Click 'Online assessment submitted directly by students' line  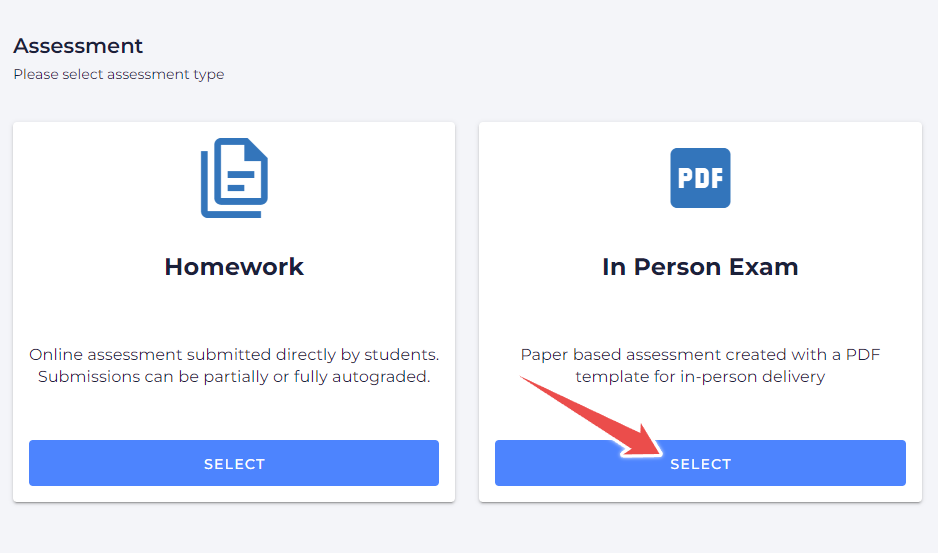click(x=234, y=355)
